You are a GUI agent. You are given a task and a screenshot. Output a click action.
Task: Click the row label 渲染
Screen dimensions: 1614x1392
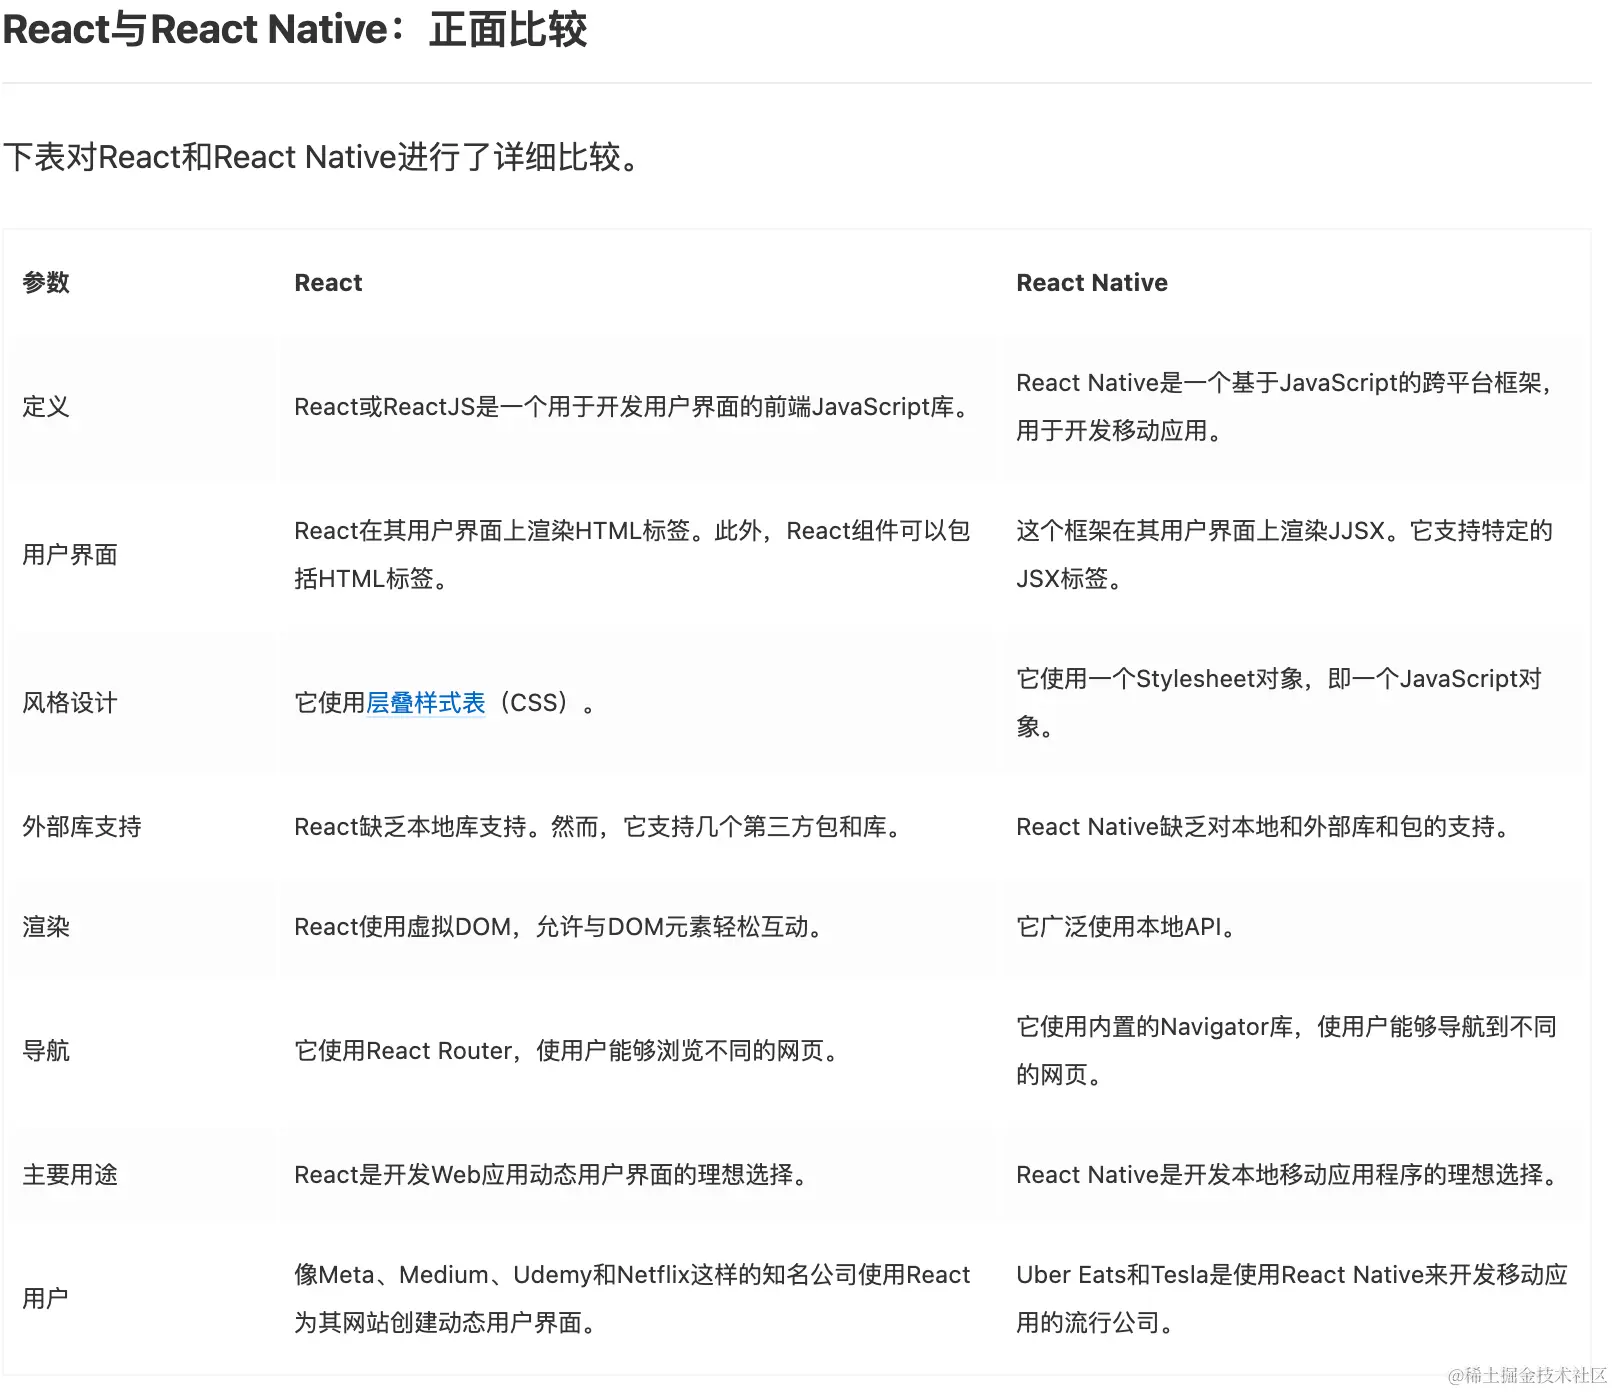[46, 927]
